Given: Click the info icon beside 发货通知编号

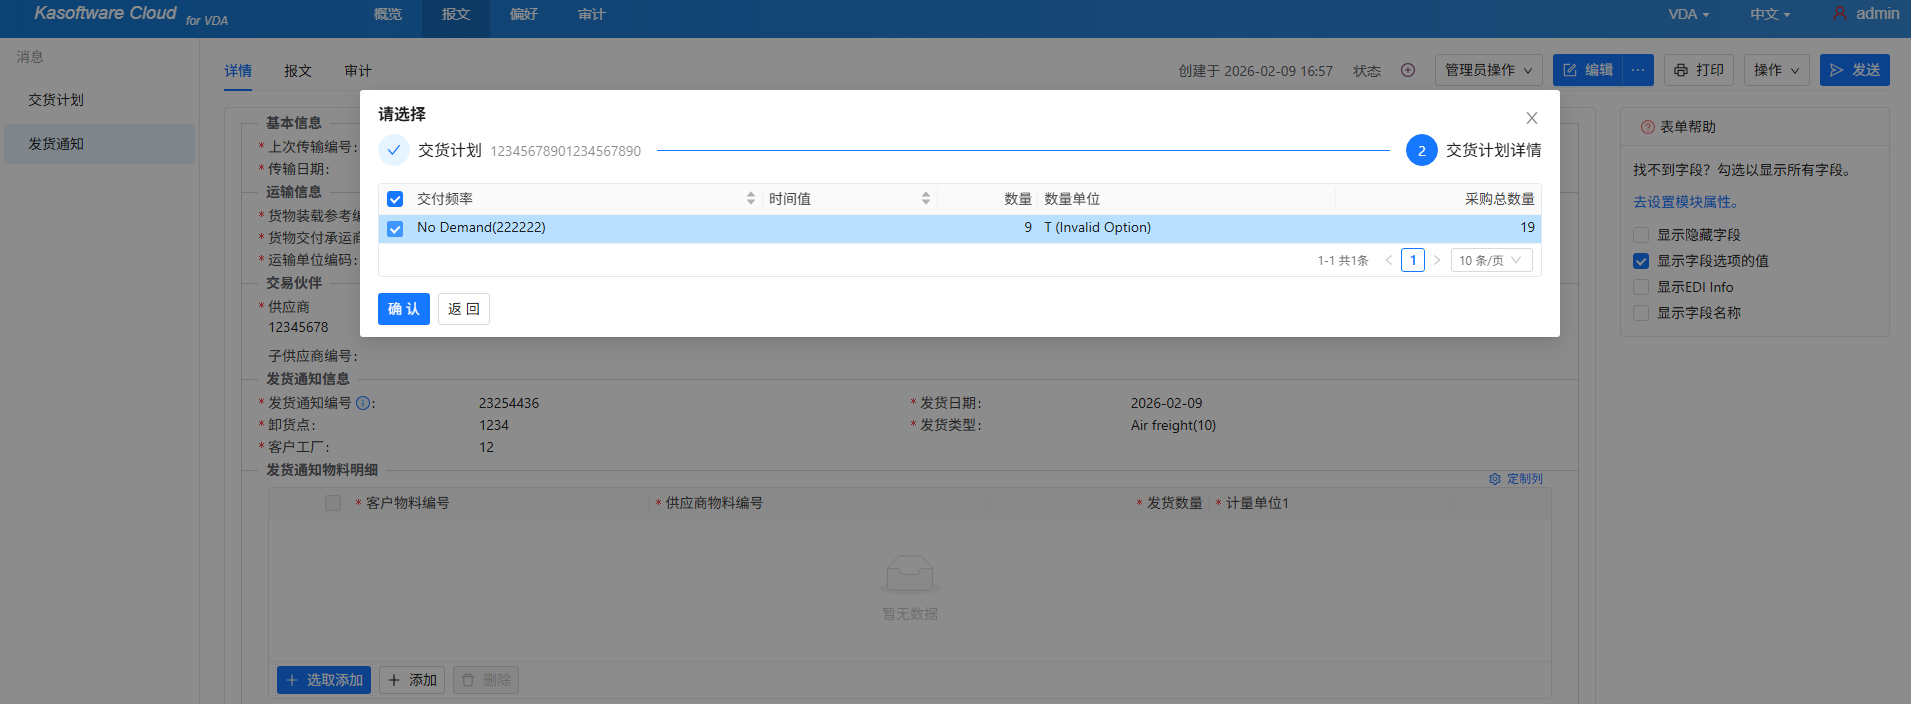Looking at the screenshot, I should [363, 403].
